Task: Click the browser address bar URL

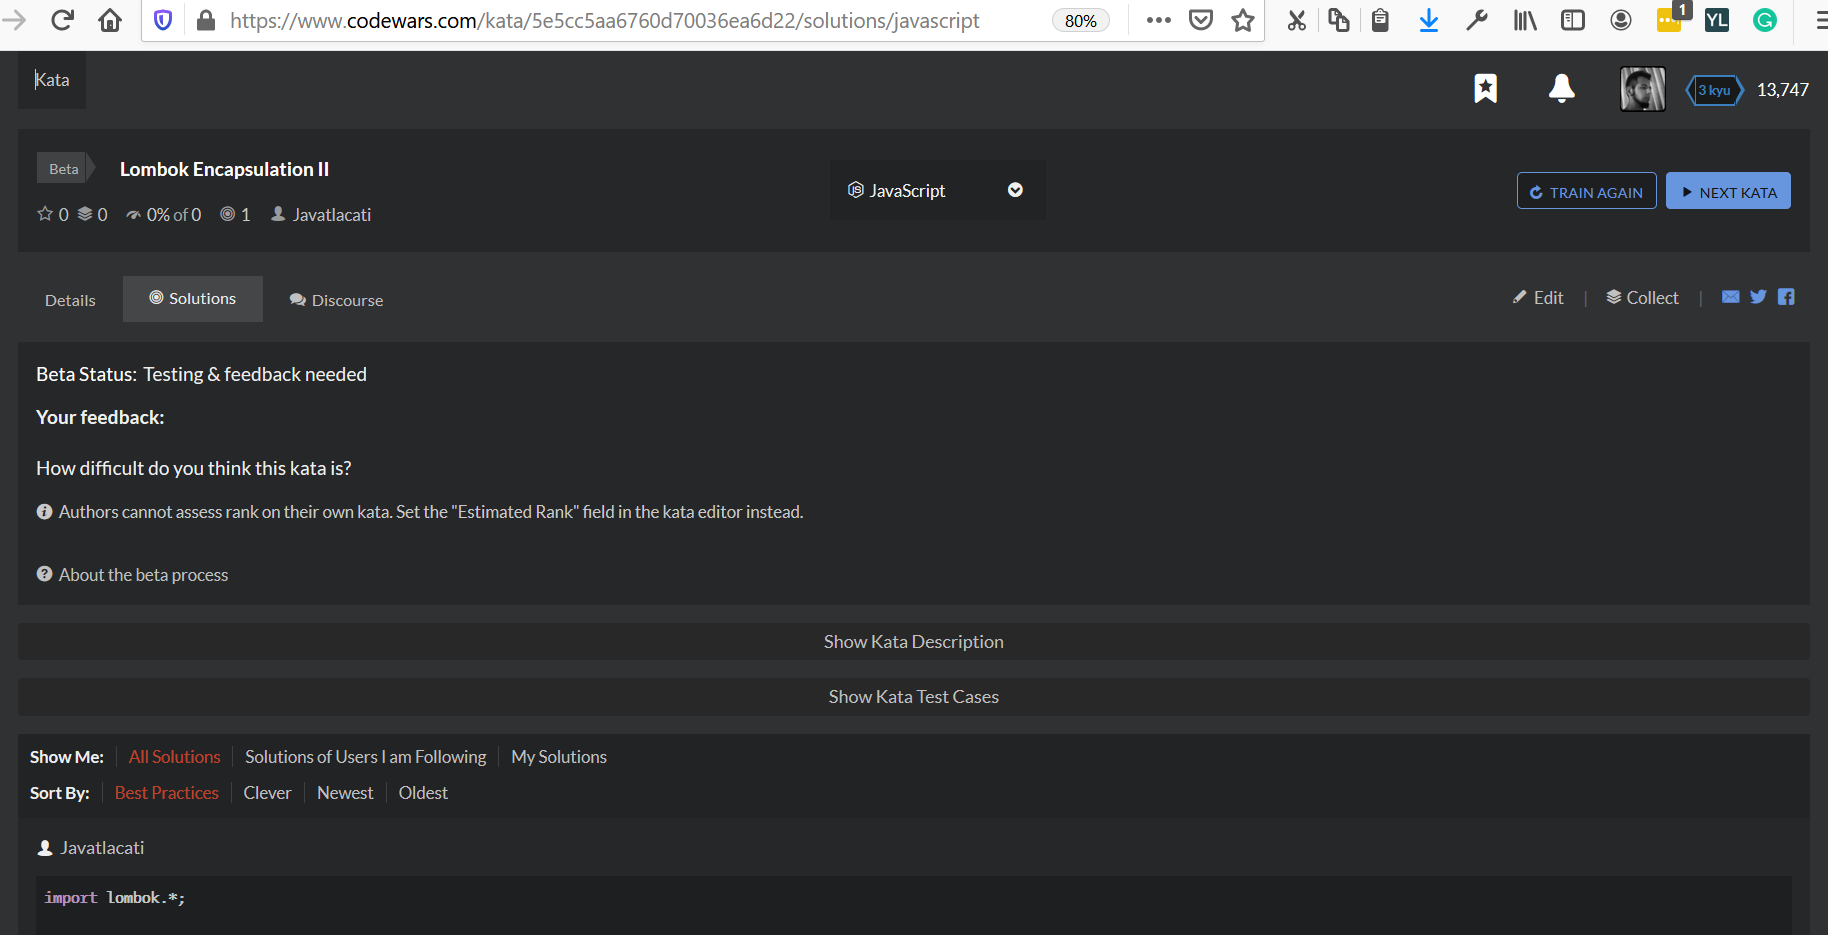Action: click(x=605, y=20)
